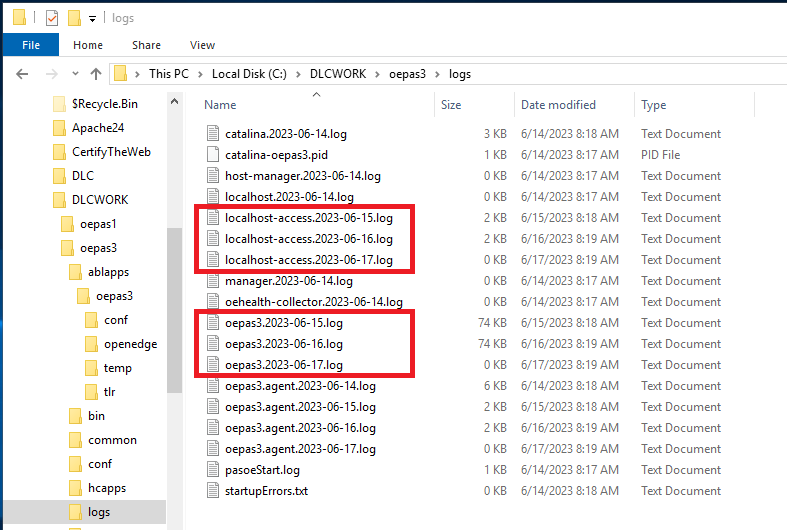Expand the chevron after 'oepas3' in address bar
This screenshot has width=787, height=530.
437,74
